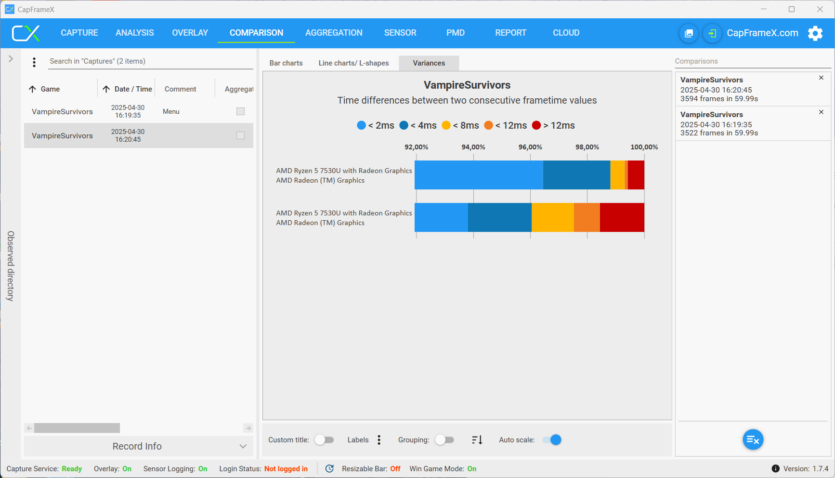Open the CLOUD tab

566,33
